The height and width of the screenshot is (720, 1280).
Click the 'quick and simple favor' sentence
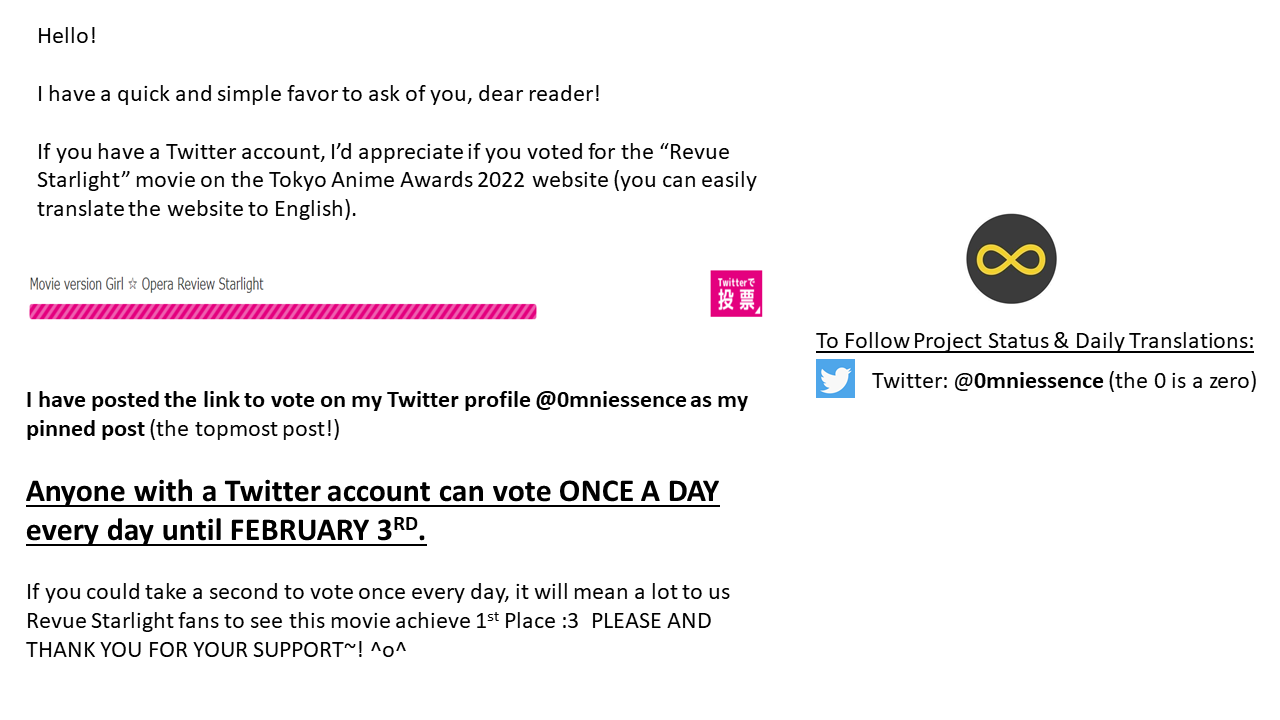319,94
